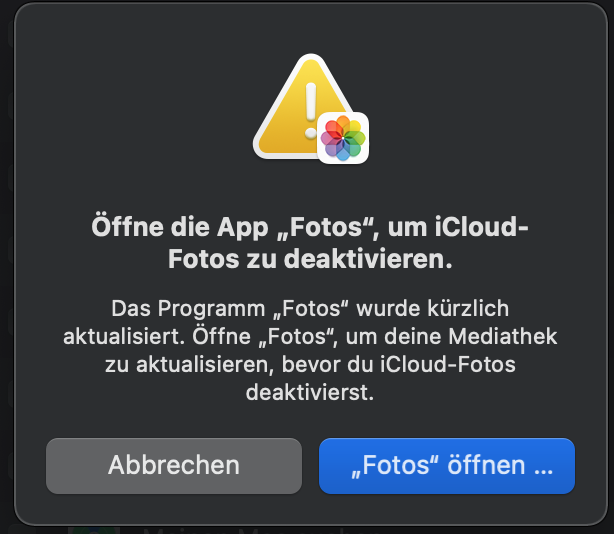This screenshot has height=534, width=614.
Task: Open Photos via „Fotos“ öffnen button
Action: tap(446, 465)
